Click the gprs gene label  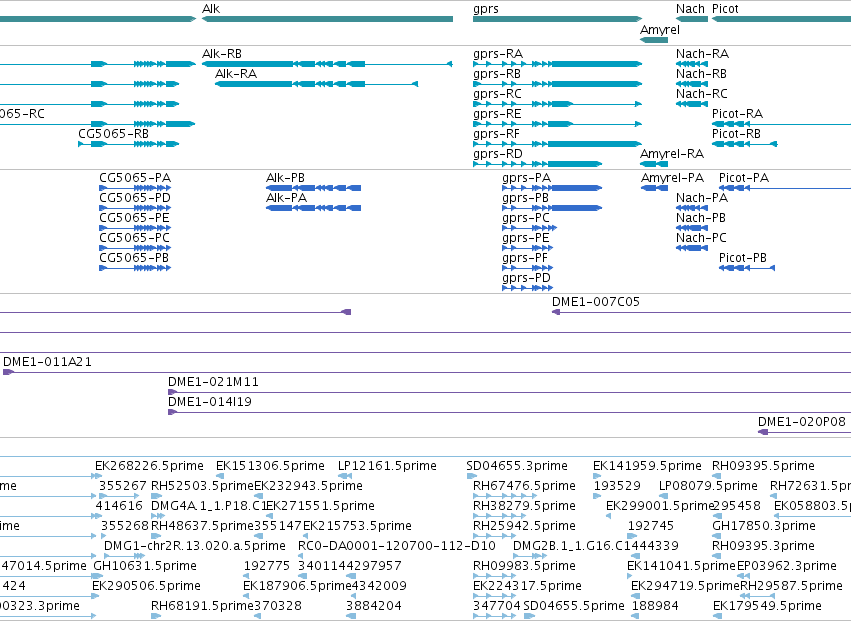[x=486, y=9]
